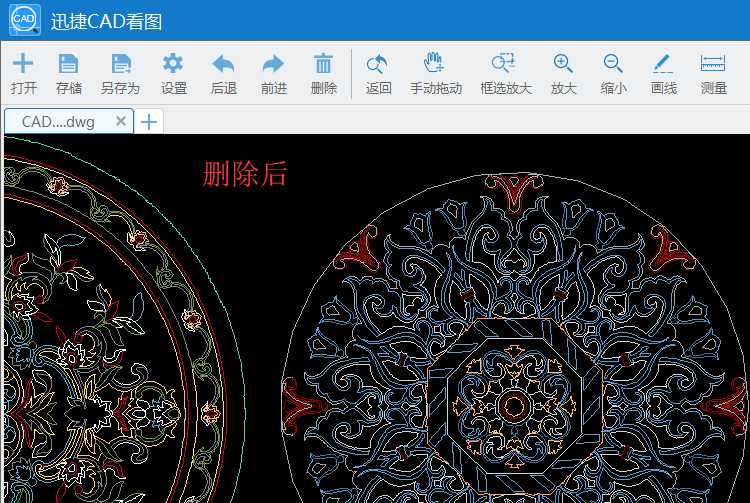Choose 另存为 (Save As) icon
The image size is (750, 503).
pos(121,64)
